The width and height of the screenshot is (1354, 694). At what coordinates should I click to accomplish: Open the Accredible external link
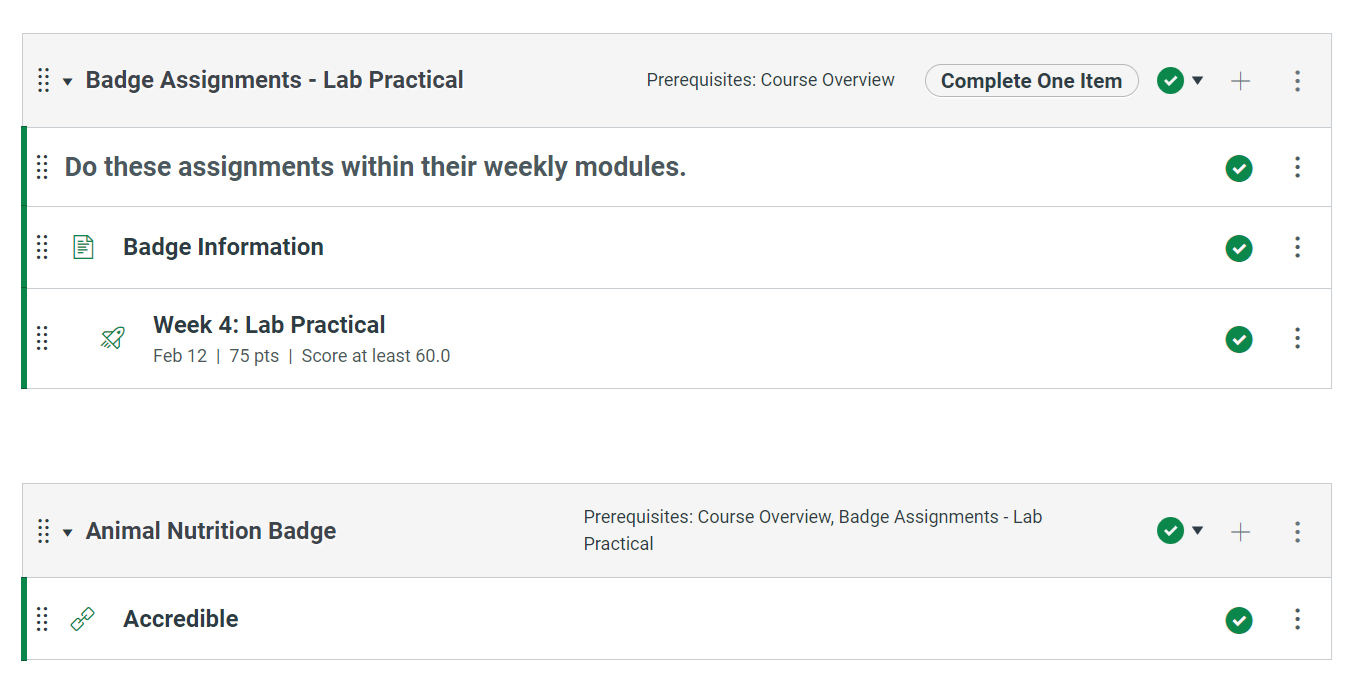coord(181,619)
